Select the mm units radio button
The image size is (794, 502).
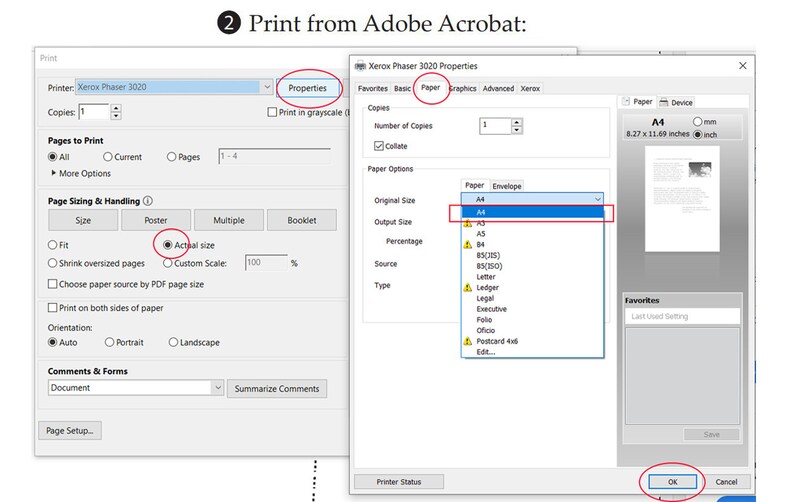[x=697, y=122]
